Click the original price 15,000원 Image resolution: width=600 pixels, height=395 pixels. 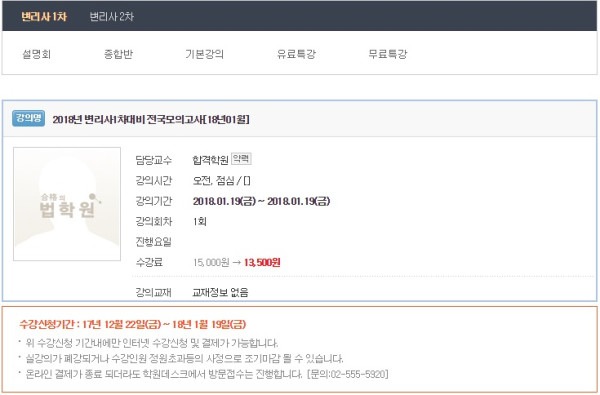211,262
